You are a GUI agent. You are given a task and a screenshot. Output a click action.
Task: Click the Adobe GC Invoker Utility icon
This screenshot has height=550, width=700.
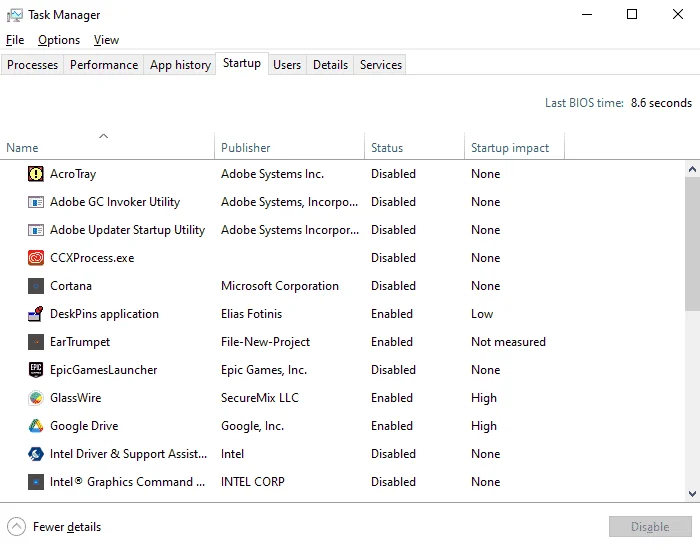point(36,202)
